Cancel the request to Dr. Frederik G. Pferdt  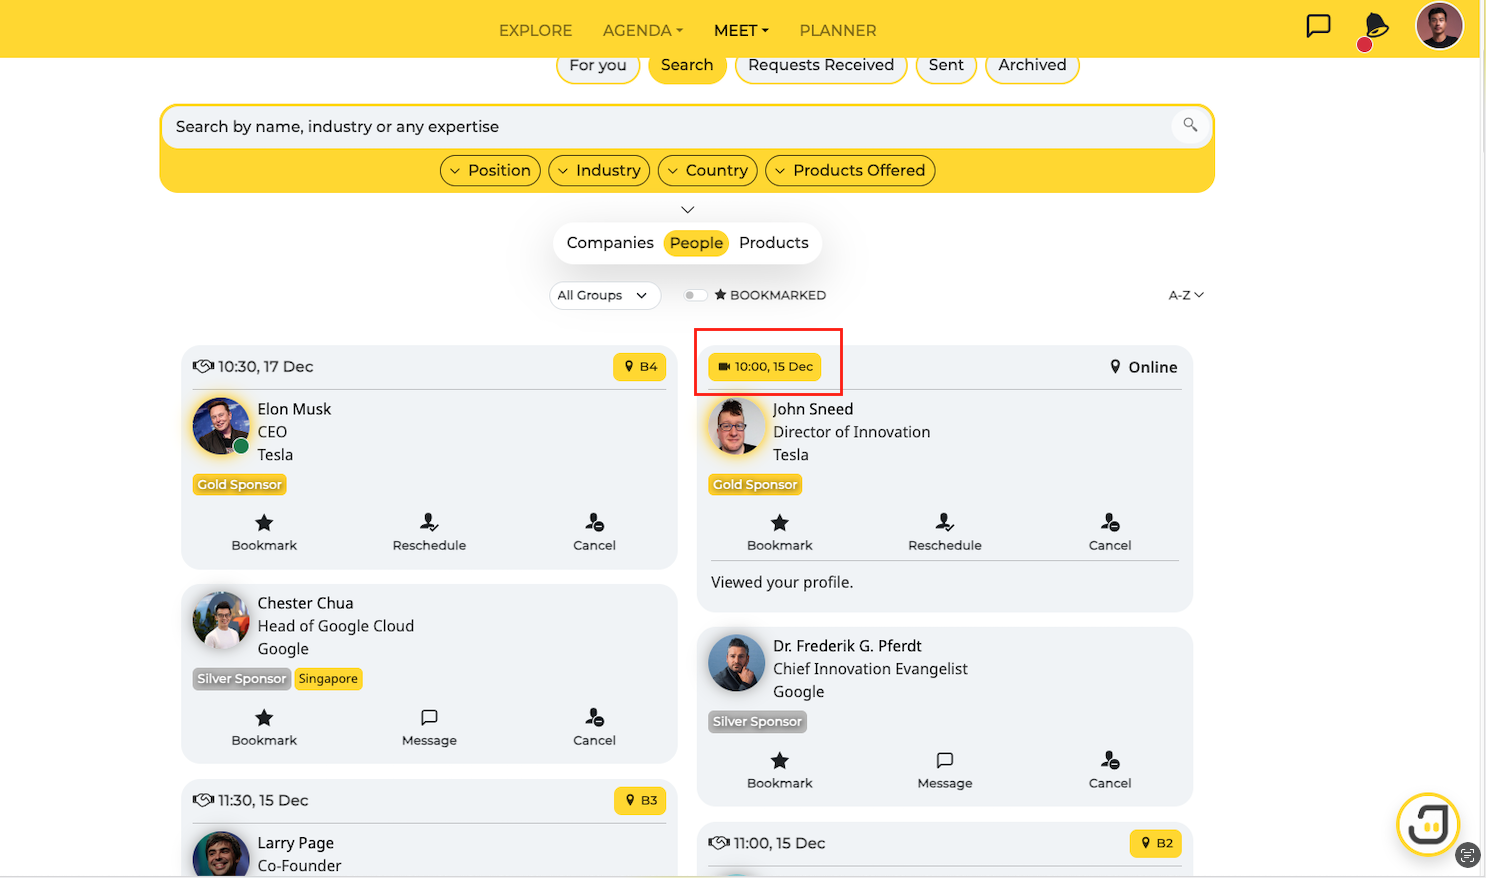1110,770
